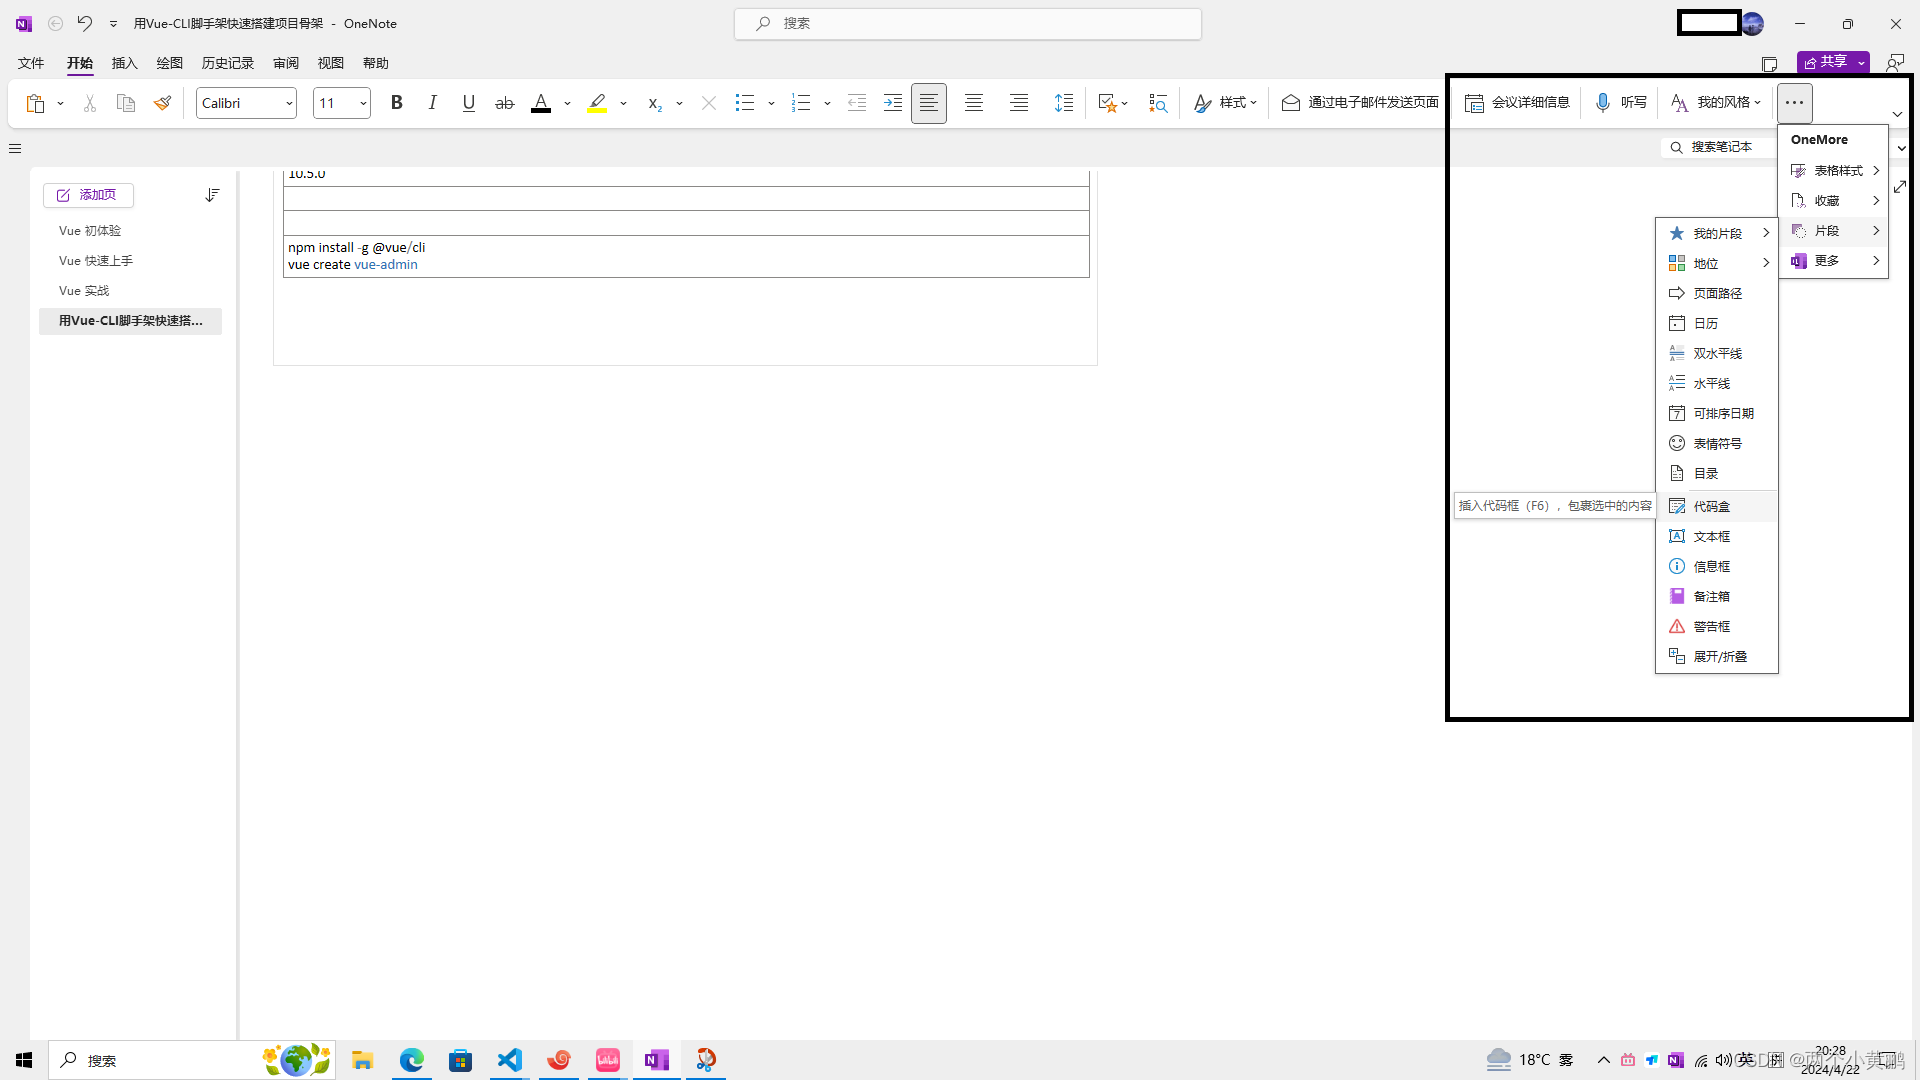
Task: Select the warning box snippet
Action: tap(1711, 627)
